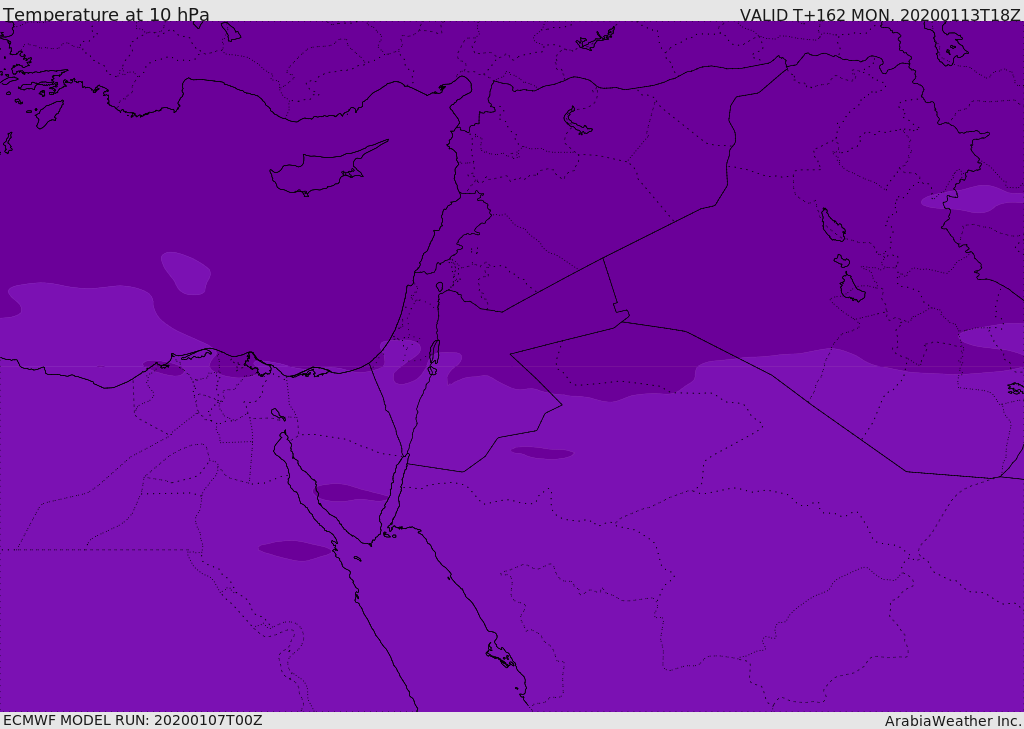Click the "Temperature at 10 hPa" title text
1024x729 pixels.
(x=106, y=14)
